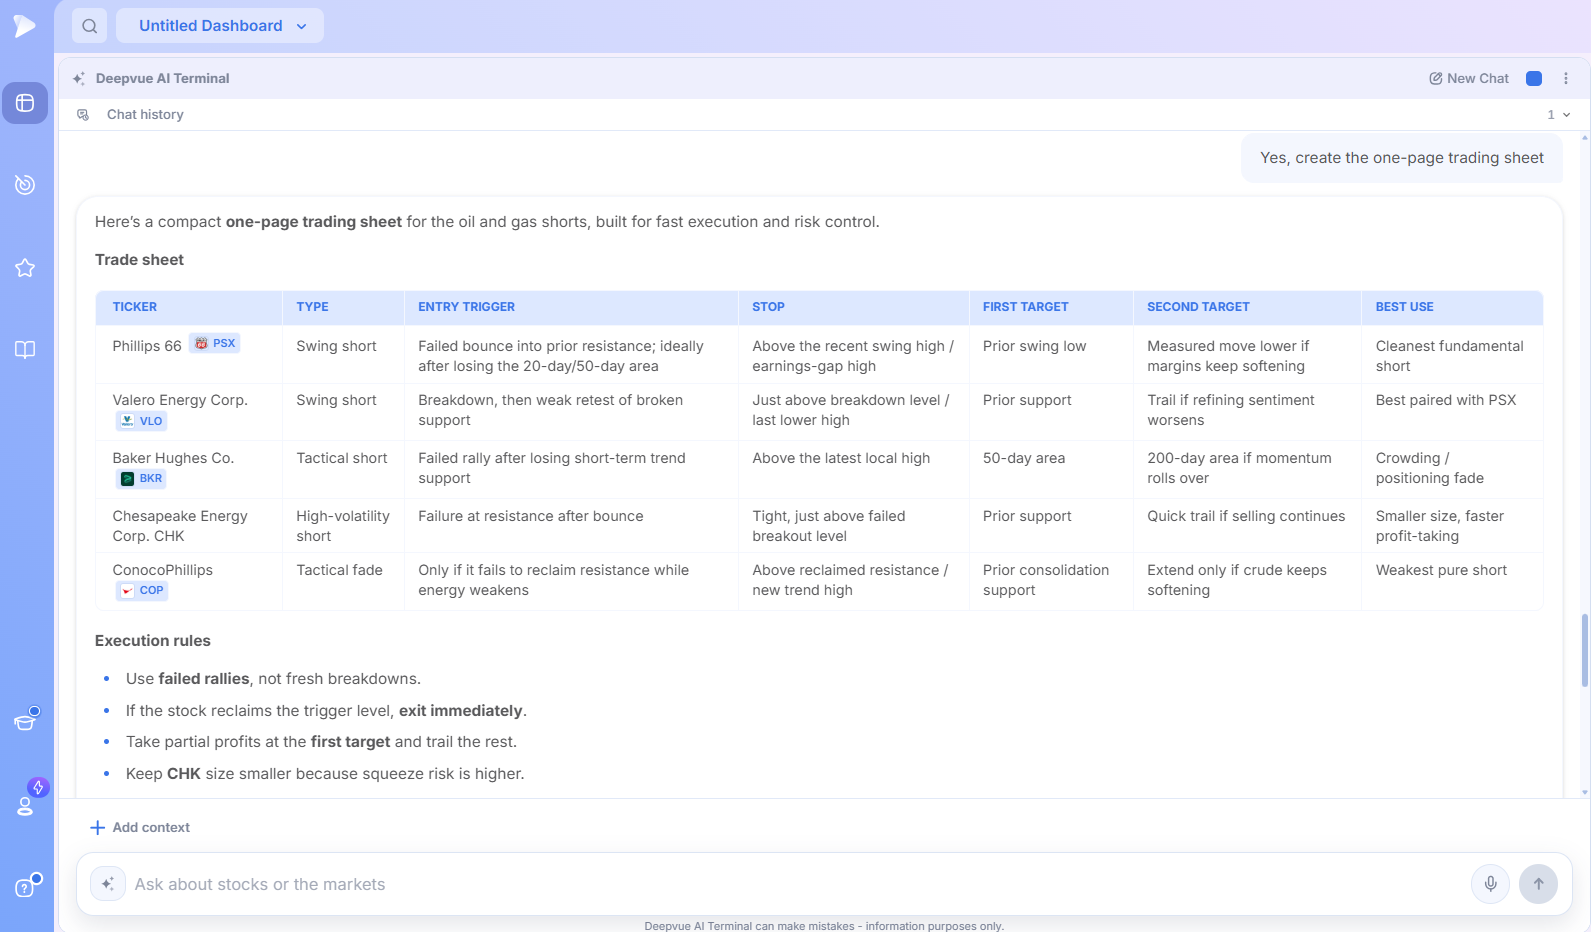Click the ConocoPhillips name

(163, 570)
